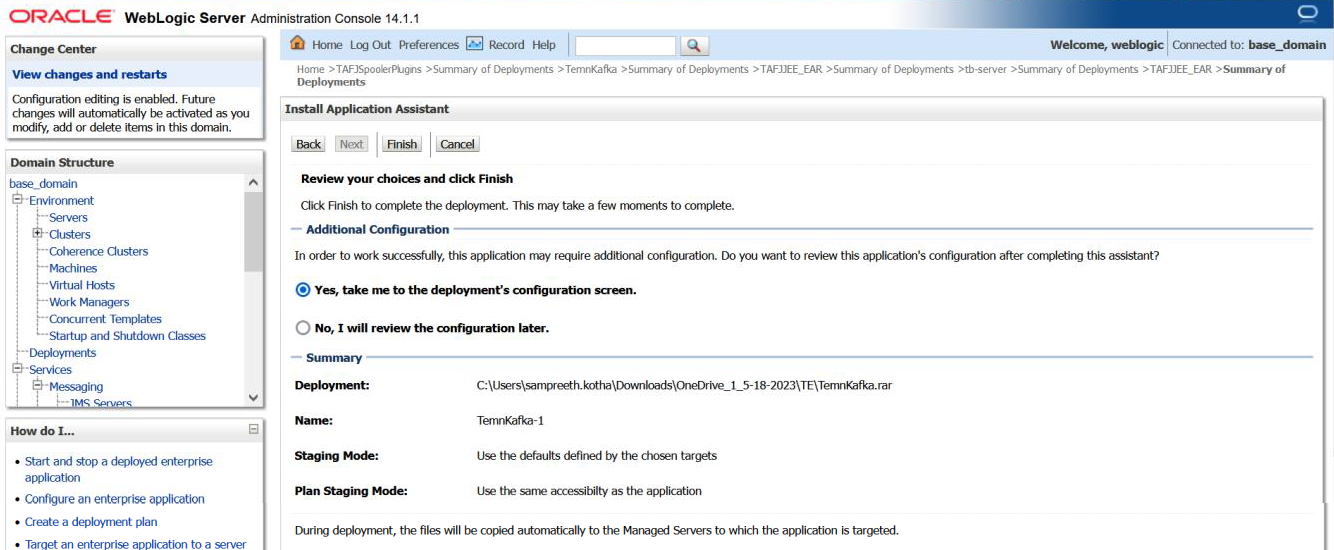Viewport: 1334px width, 550px height.
Task: Click the Oracle icon at top right
Action: tap(1306, 12)
